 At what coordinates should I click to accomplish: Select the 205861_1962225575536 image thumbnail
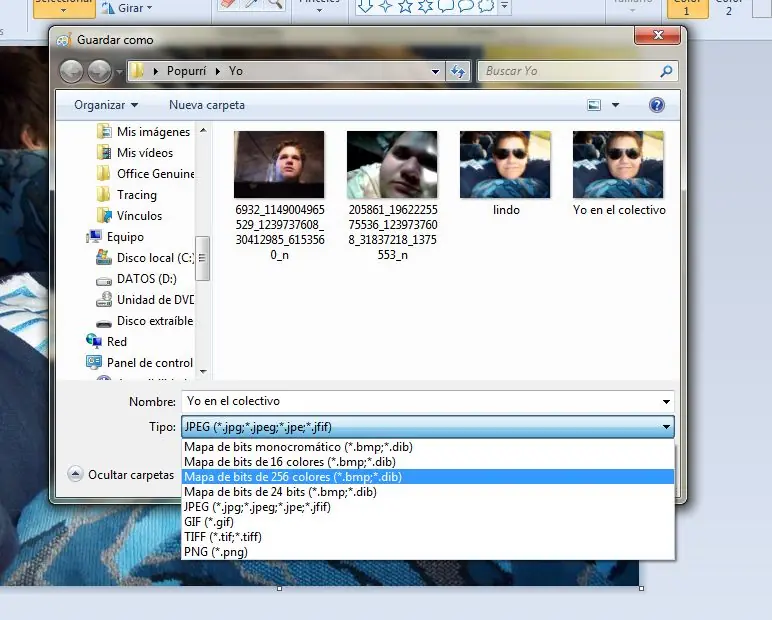tap(392, 164)
